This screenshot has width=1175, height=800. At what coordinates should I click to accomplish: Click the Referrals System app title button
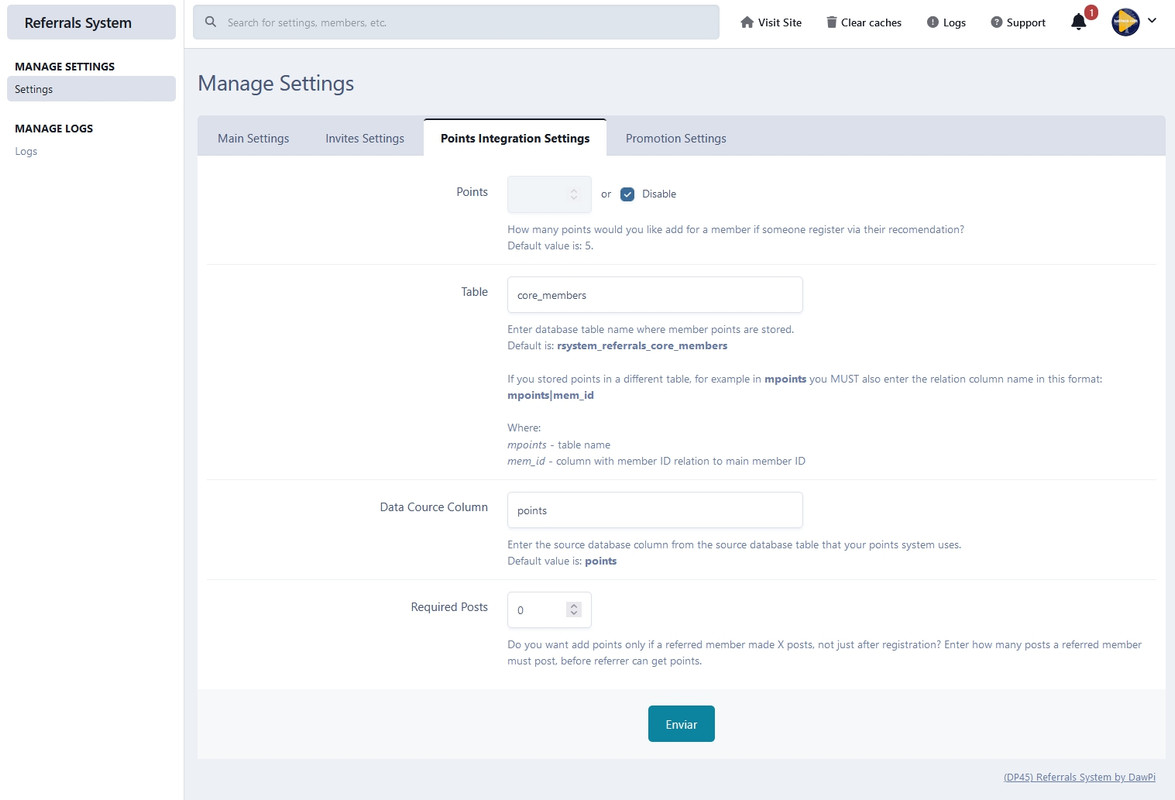(x=91, y=22)
